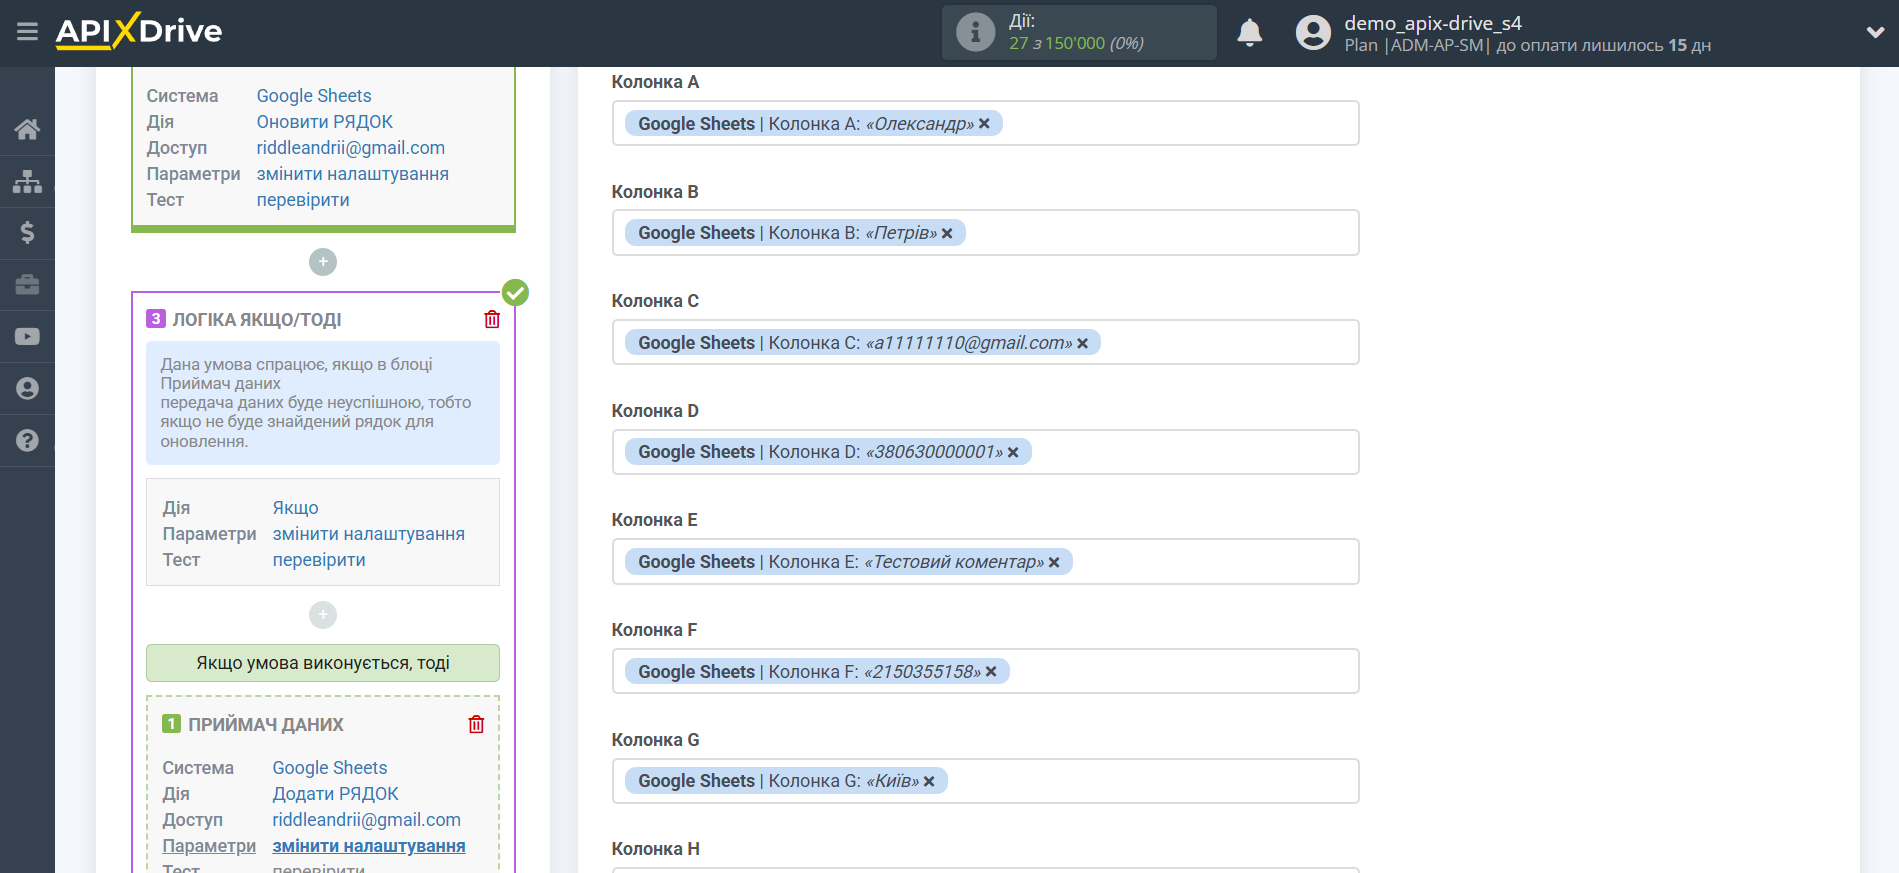Open the Якщо action link
Viewport: 1899px width, 873px height.
(x=296, y=508)
